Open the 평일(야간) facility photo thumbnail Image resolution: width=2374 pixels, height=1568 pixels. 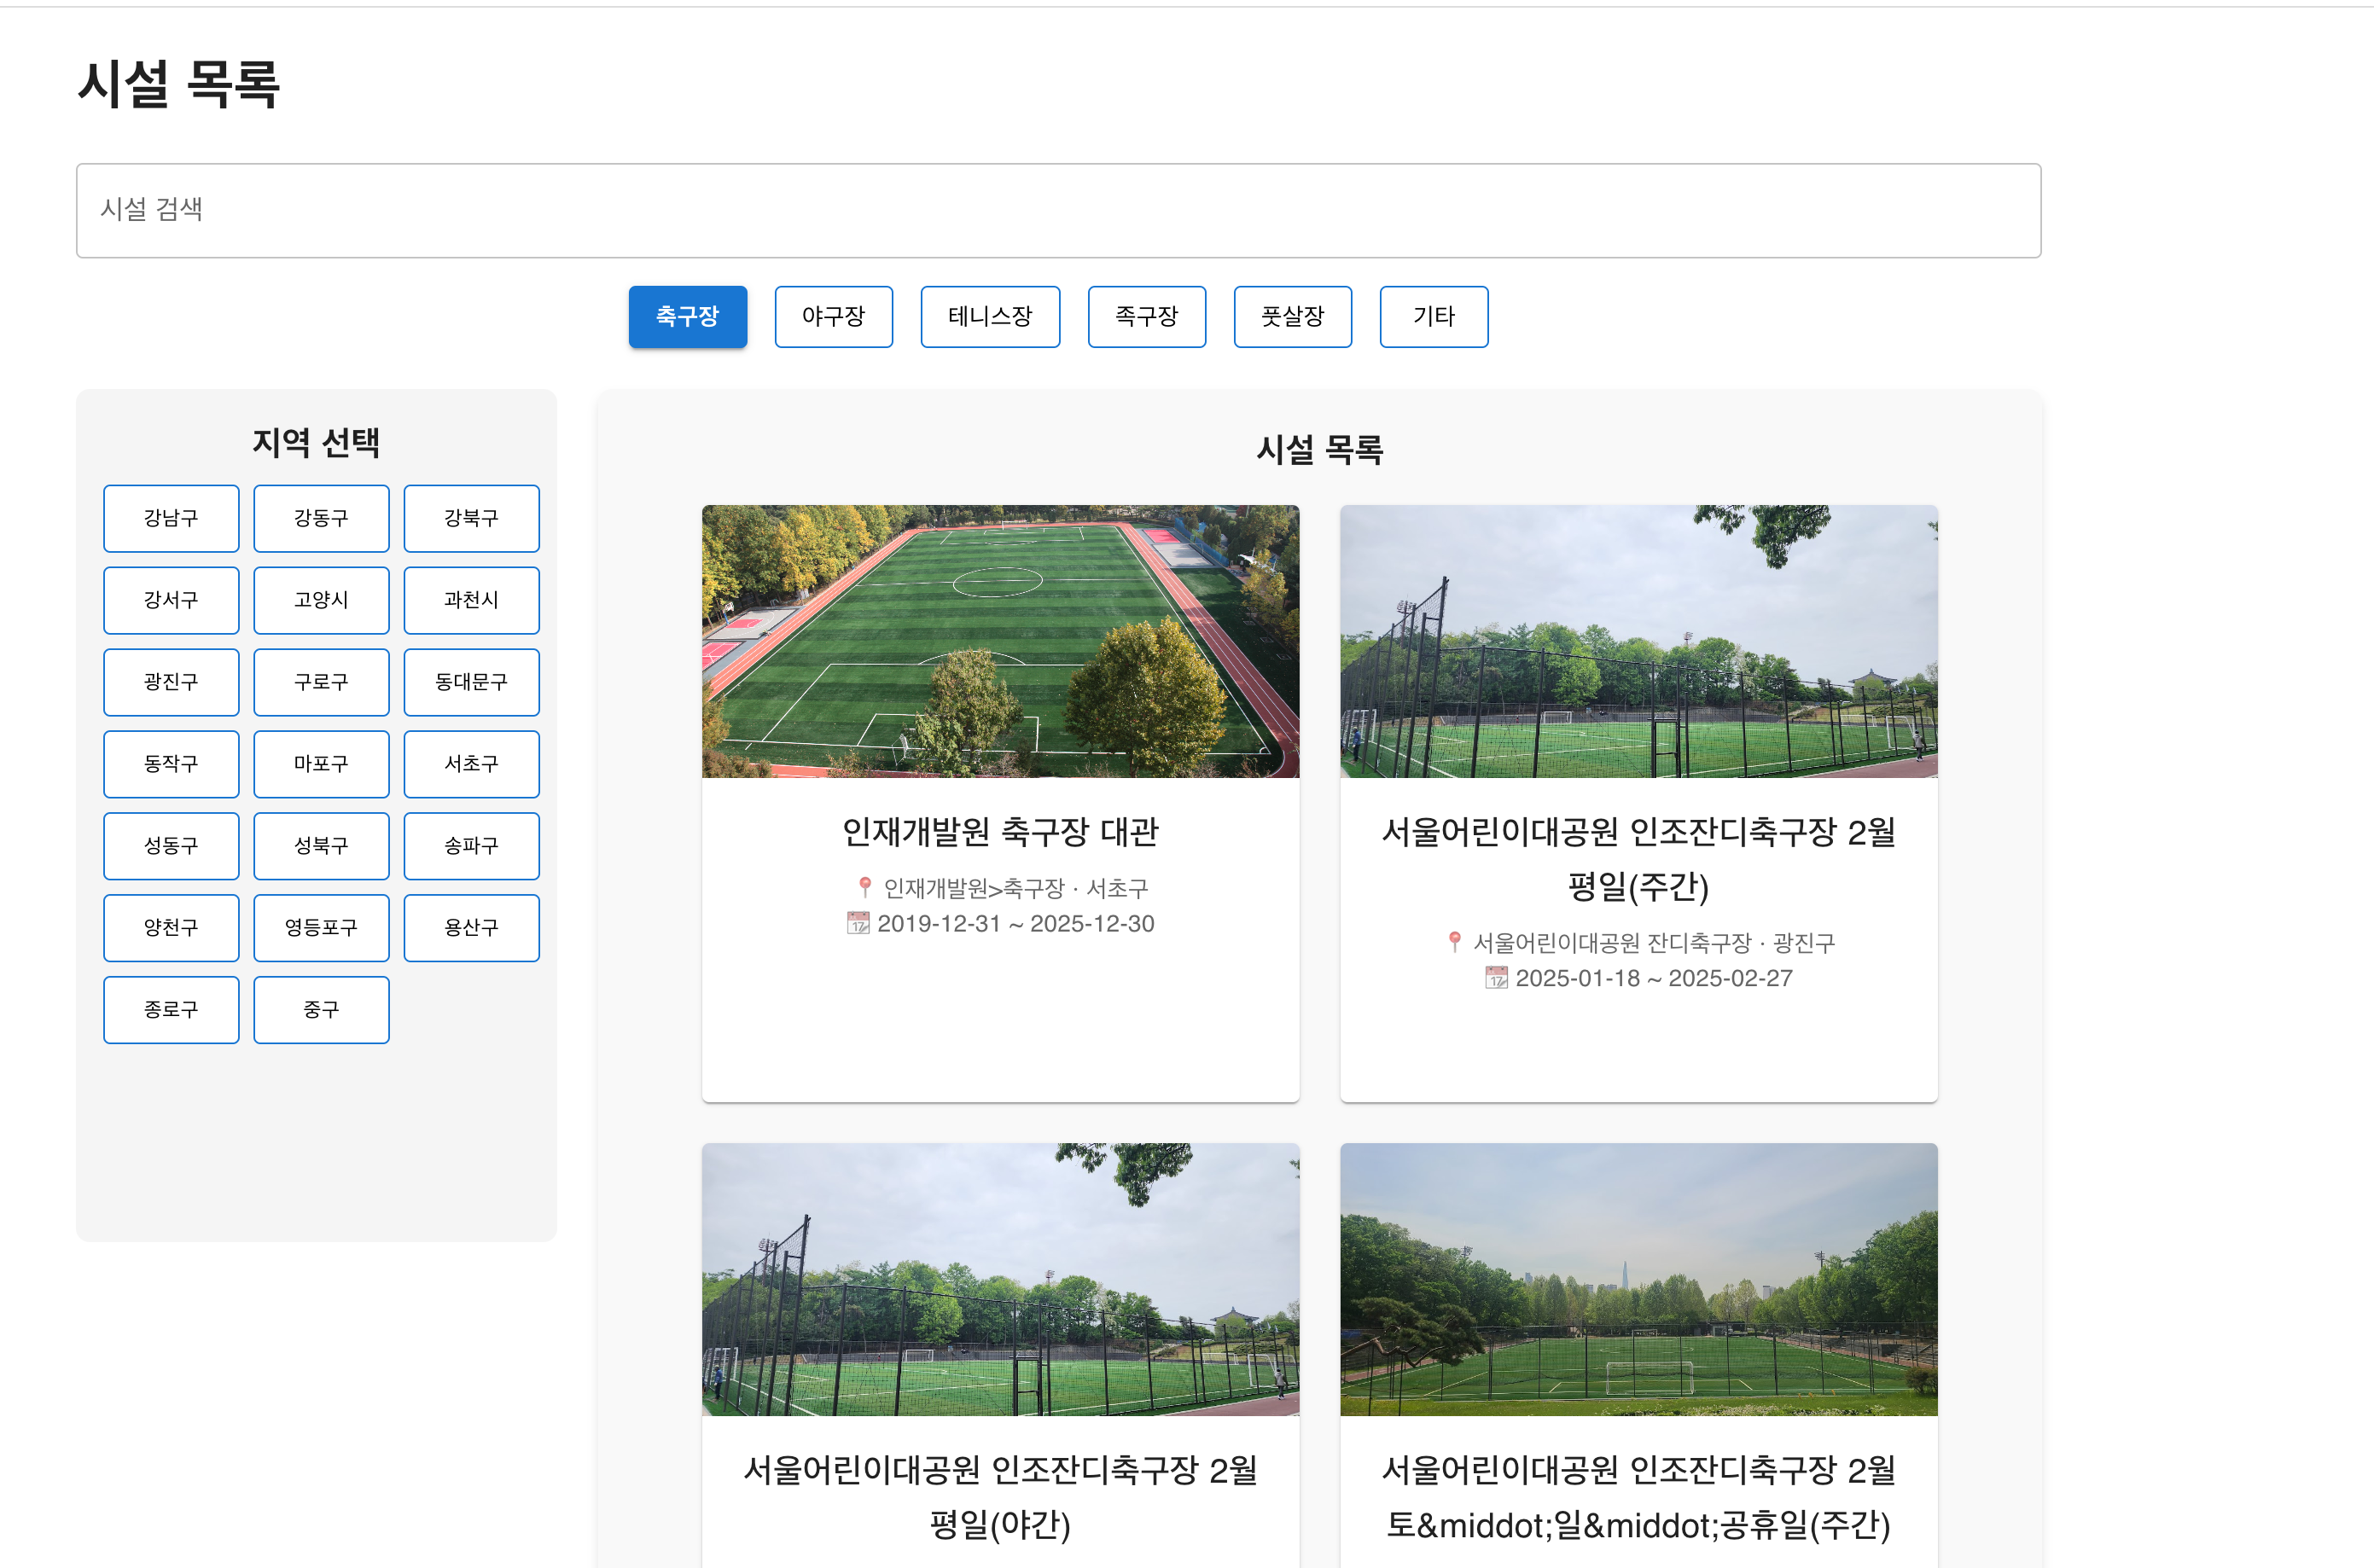1000,1279
